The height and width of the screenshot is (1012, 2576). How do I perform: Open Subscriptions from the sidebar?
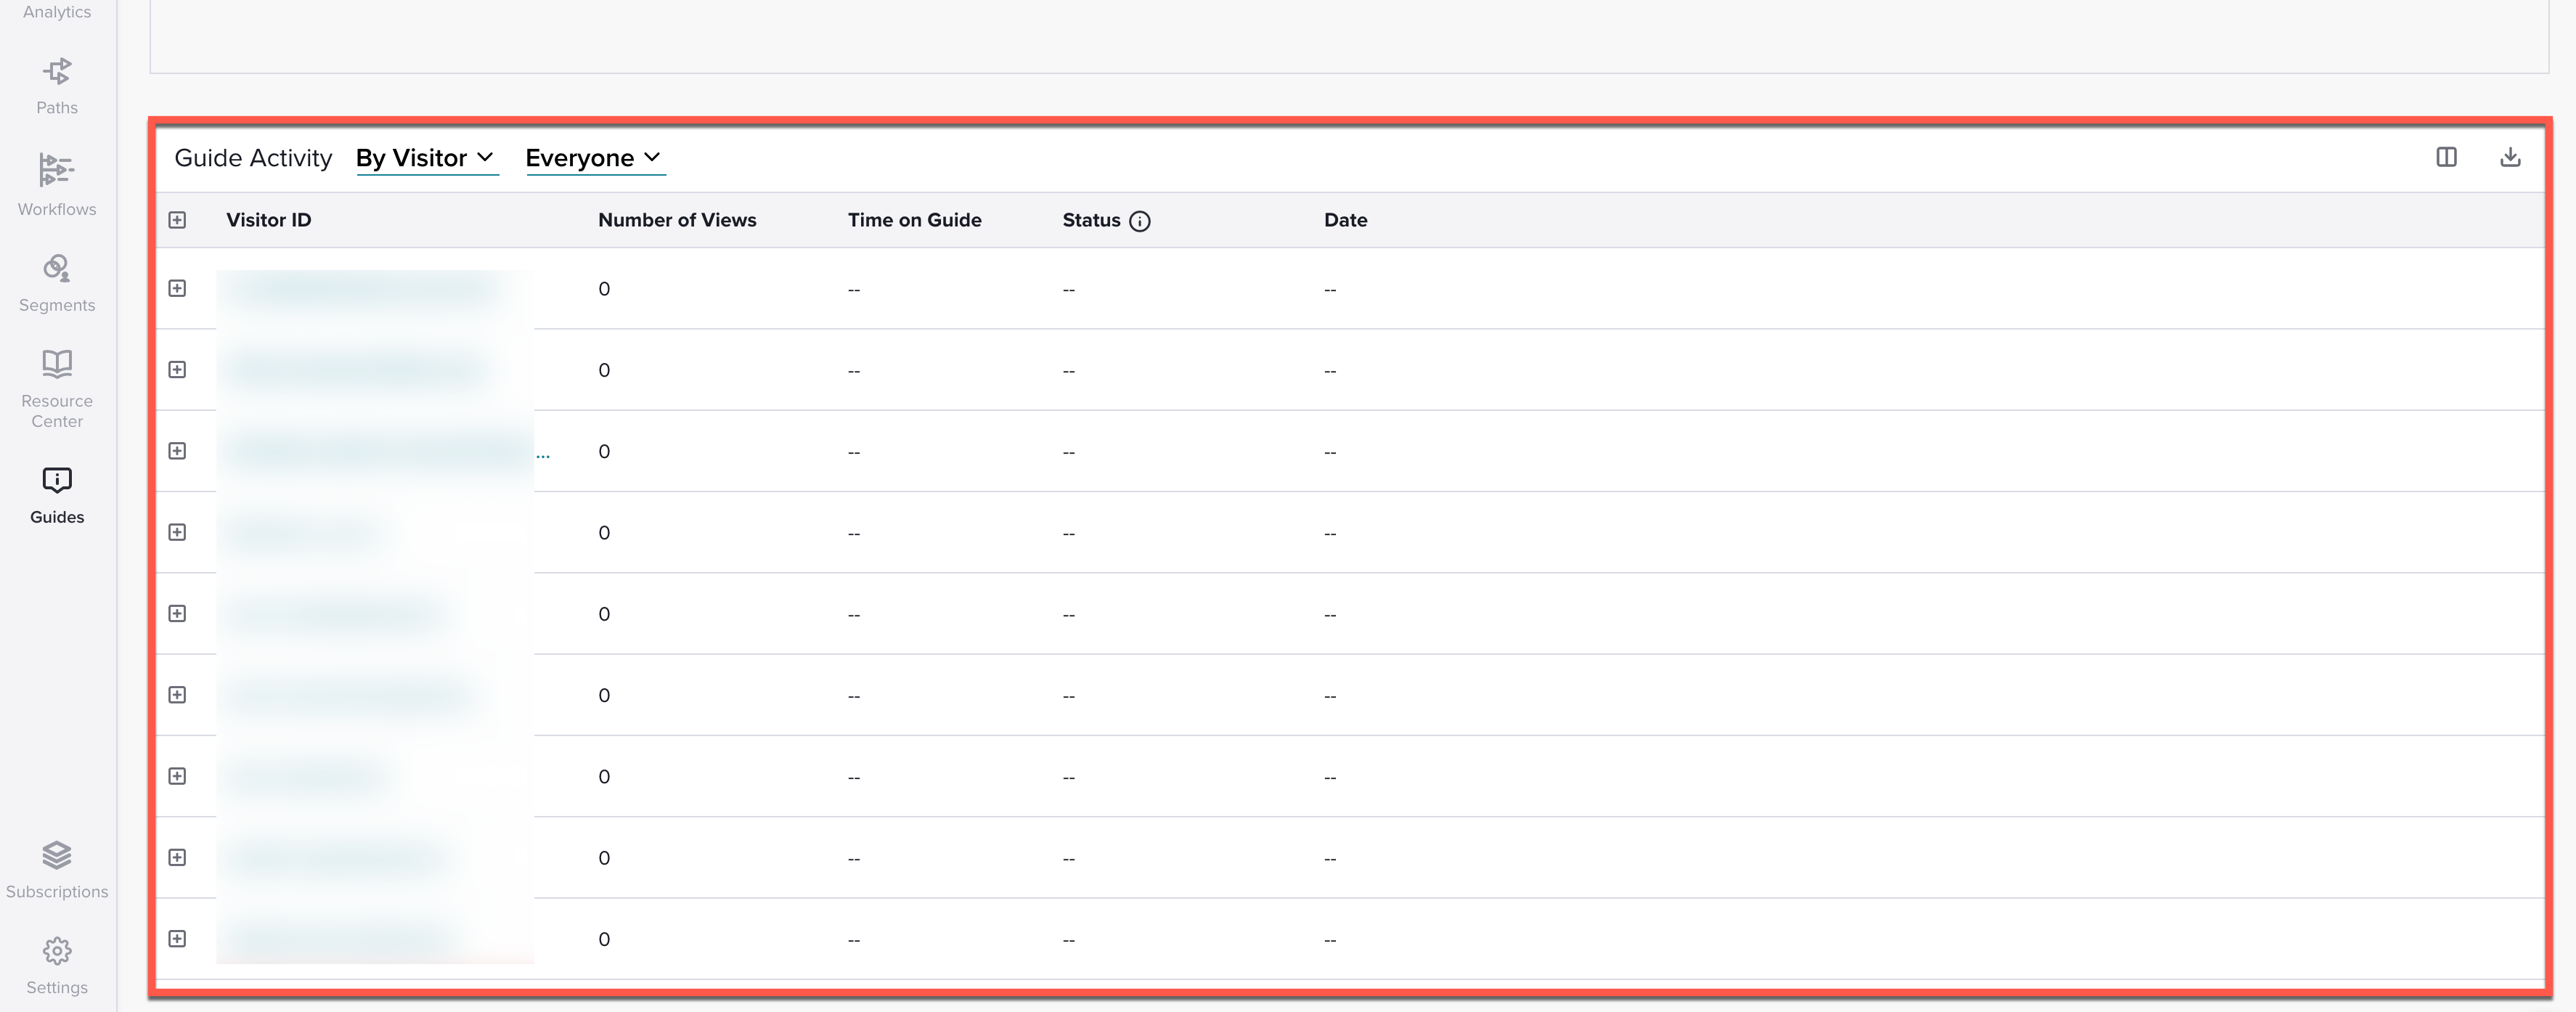pos(57,871)
